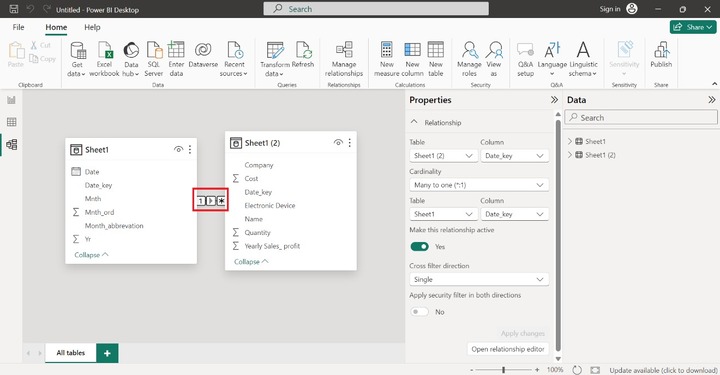Click Fit to screen icon in status bar
Viewport: 720px width, 375px height.
click(595, 370)
